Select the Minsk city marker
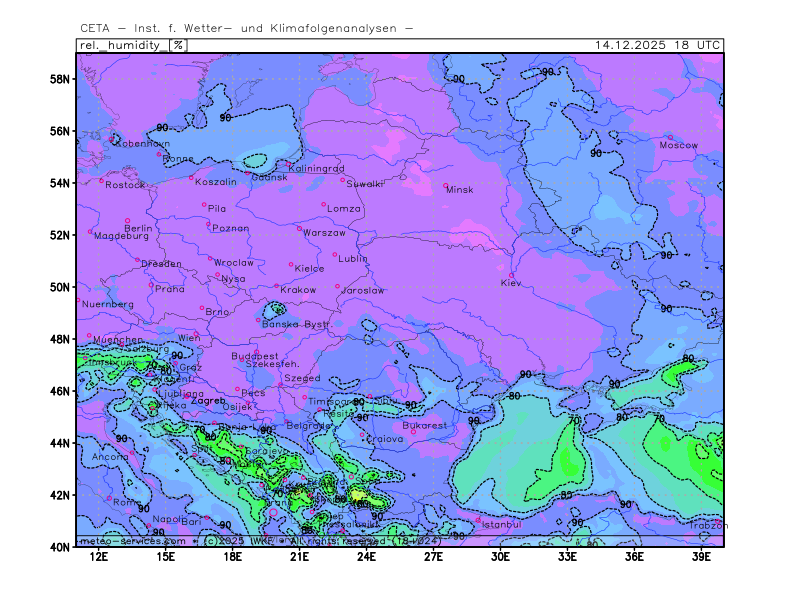800x600 pixels. click(446, 185)
